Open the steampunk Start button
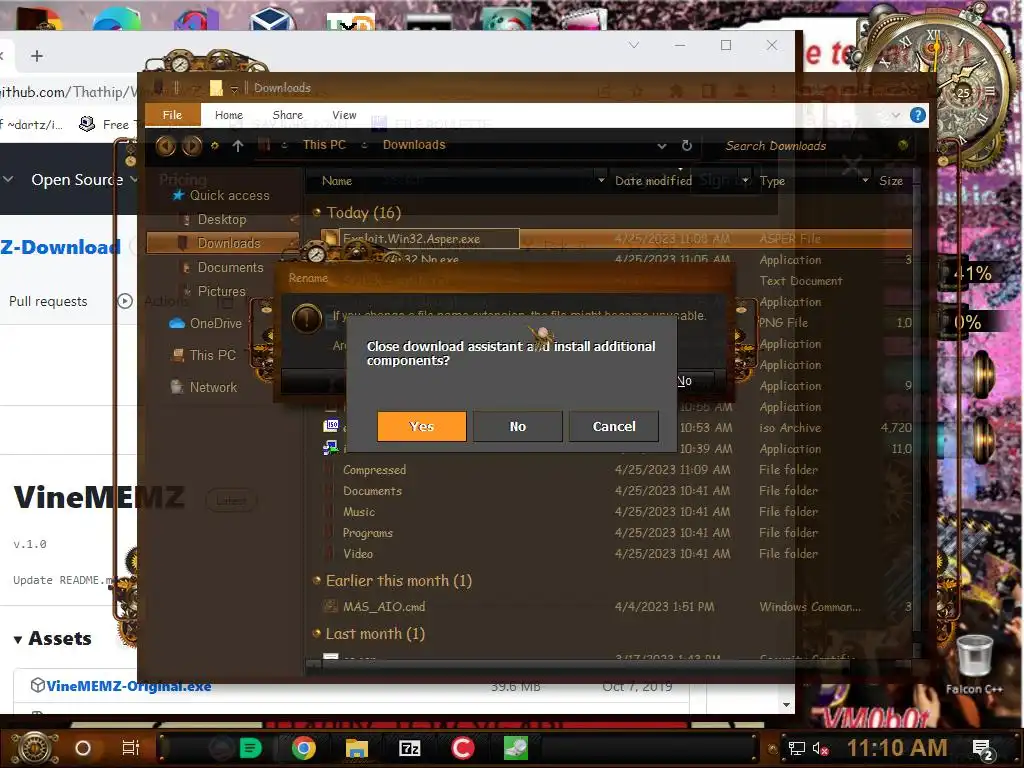This screenshot has width=1024, height=768. tap(34, 748)
